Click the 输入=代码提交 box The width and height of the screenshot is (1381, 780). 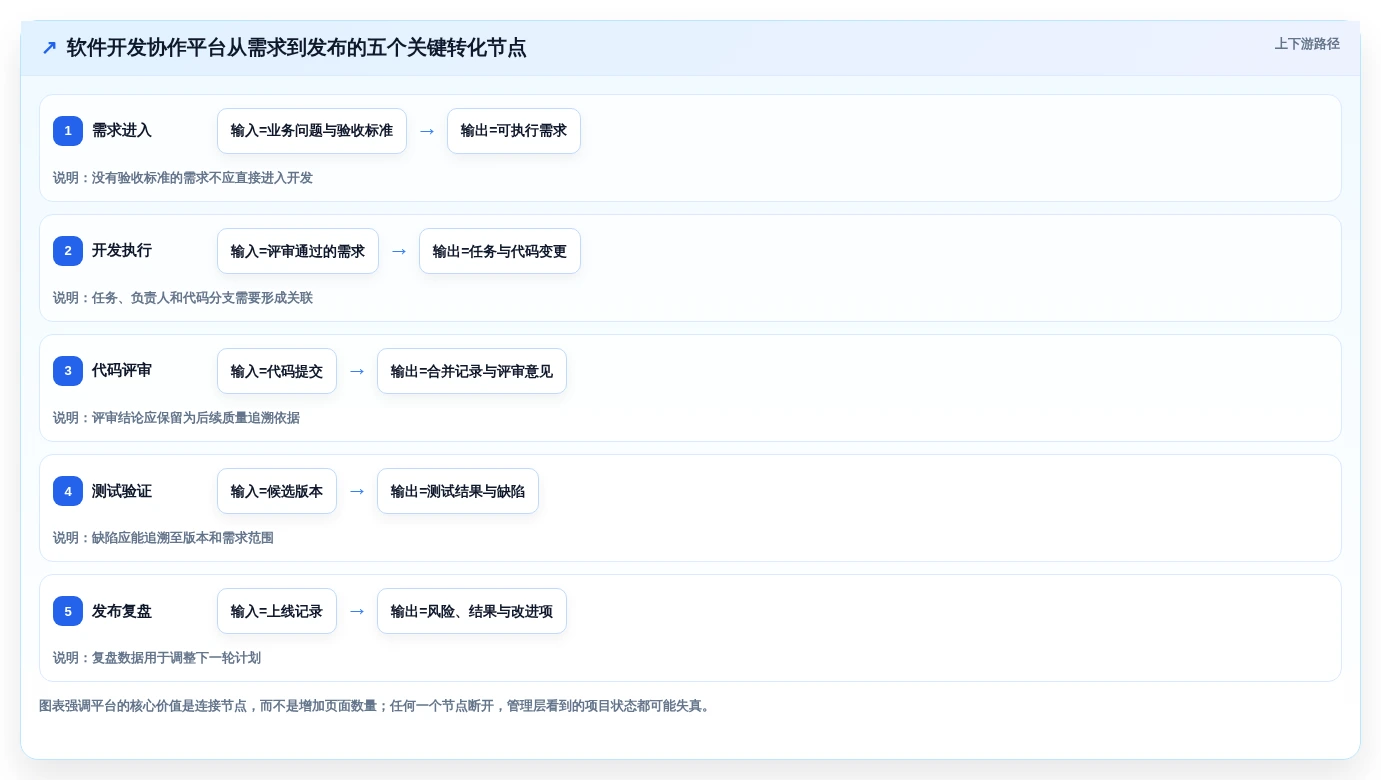click(x=277, y=371)
